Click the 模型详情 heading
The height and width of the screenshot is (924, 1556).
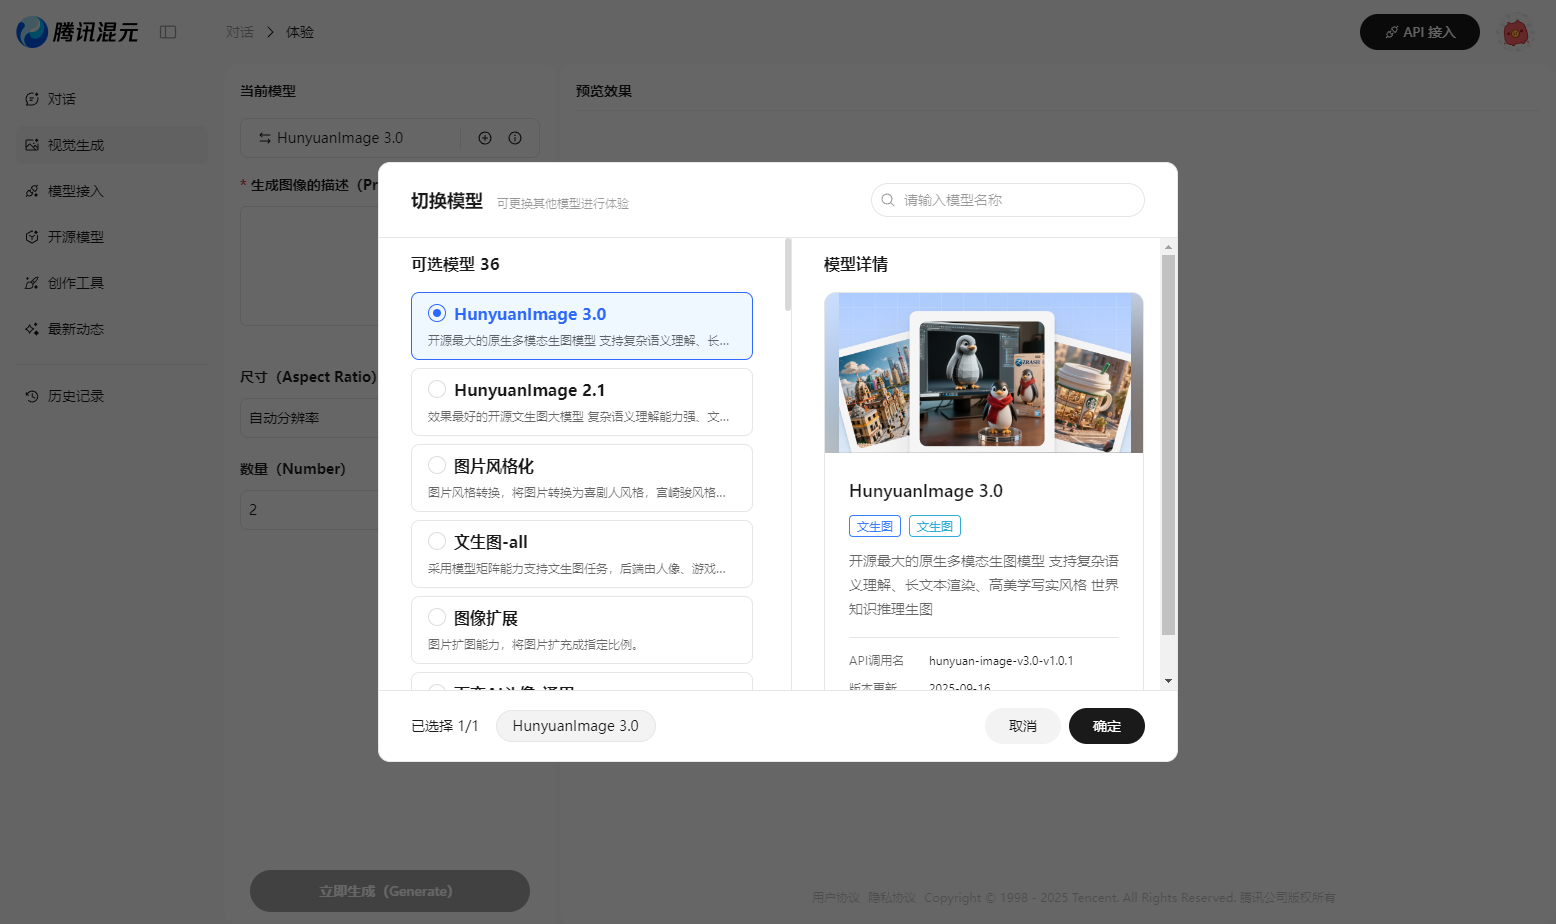[x=856, y=264]
